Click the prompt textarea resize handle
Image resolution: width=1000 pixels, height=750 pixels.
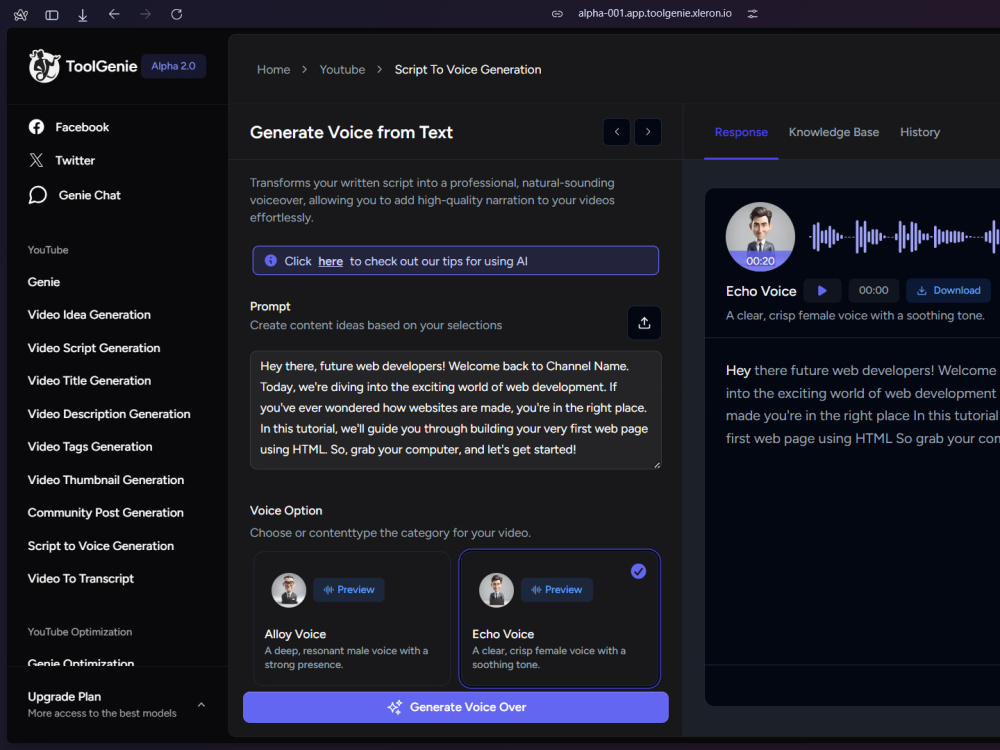point(656,465)
